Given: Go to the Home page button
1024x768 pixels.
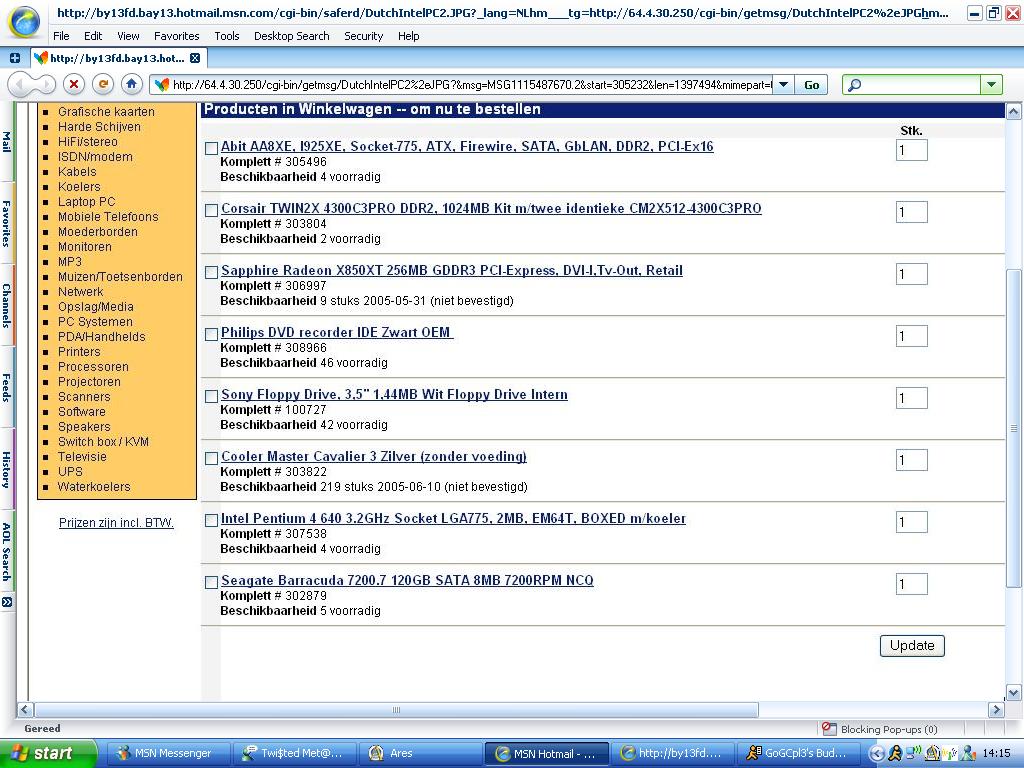Looking at the screenshot, I should click(131, 84).
